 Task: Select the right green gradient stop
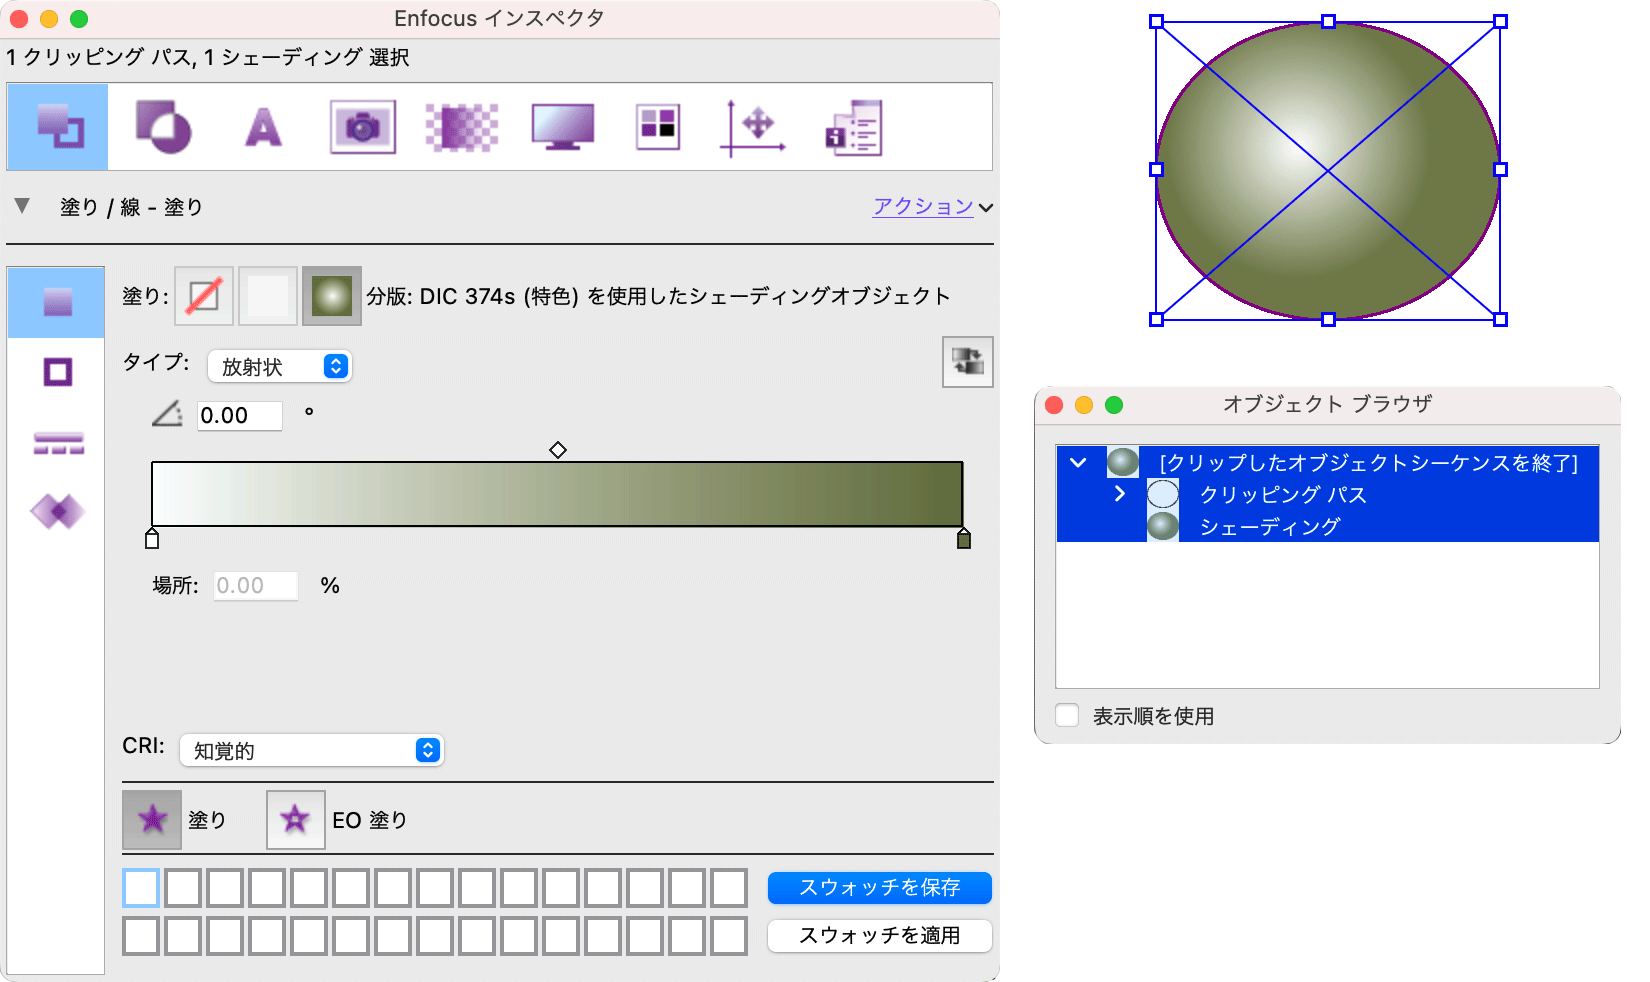point(964,539)
